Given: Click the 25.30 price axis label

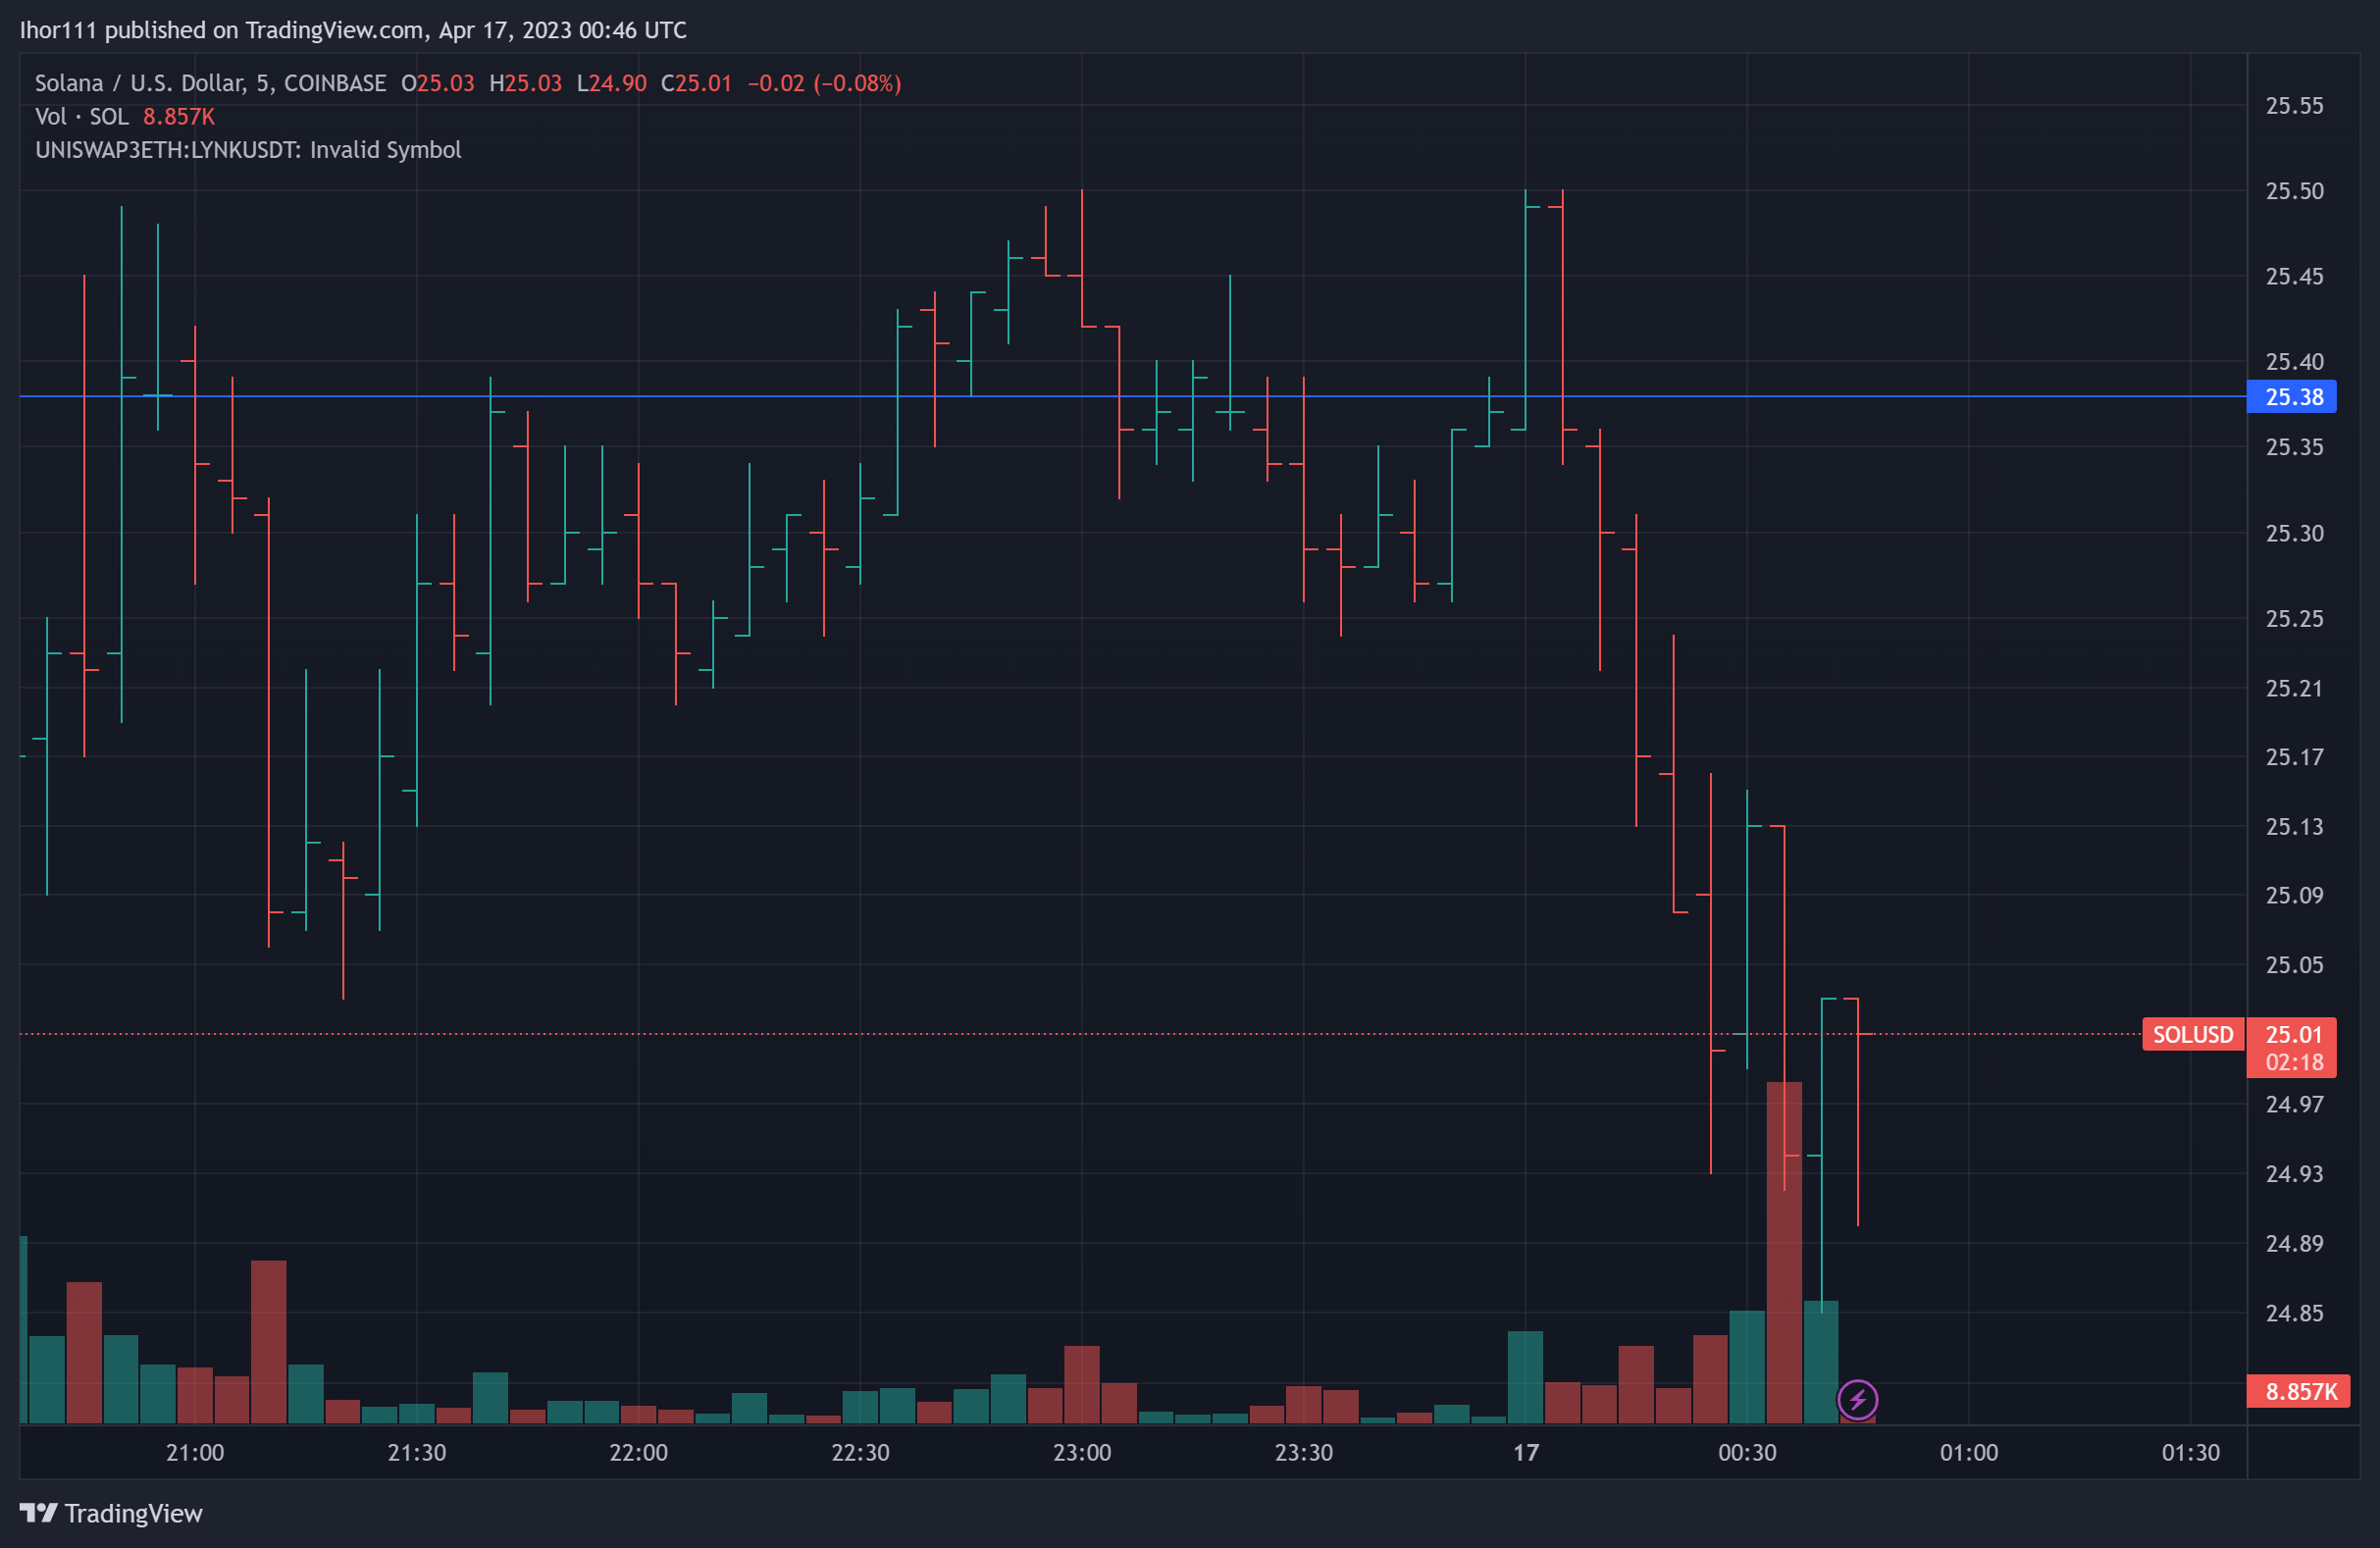Looking at the screenshot, I should click(x=2294, y=533).
